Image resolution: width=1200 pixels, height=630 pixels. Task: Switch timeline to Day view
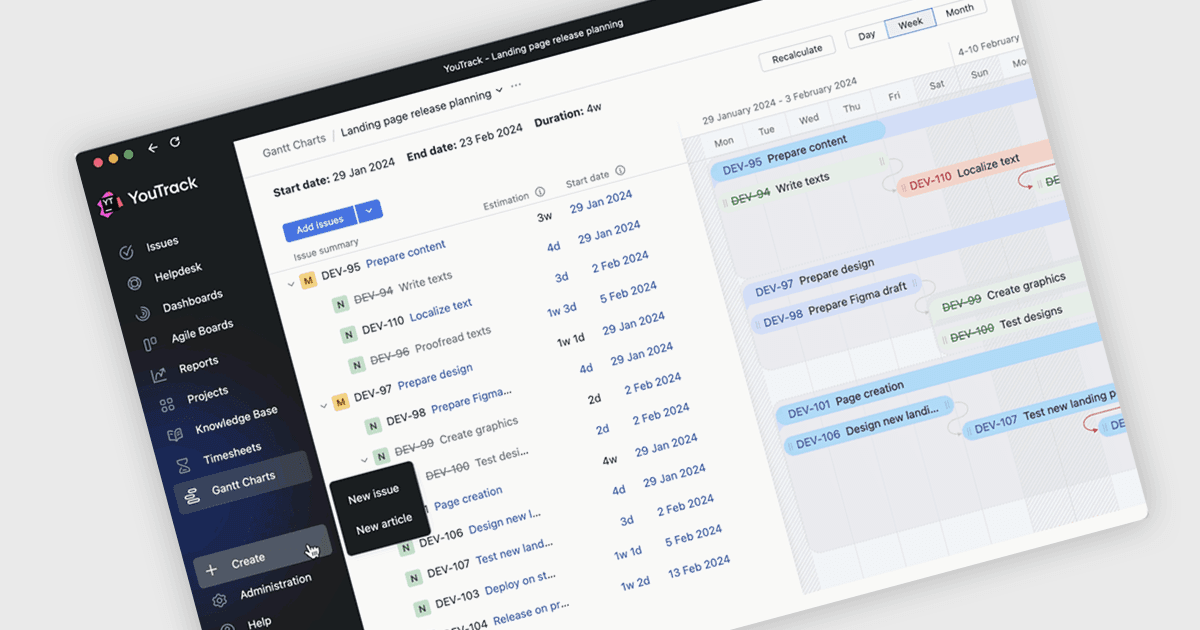867,35
